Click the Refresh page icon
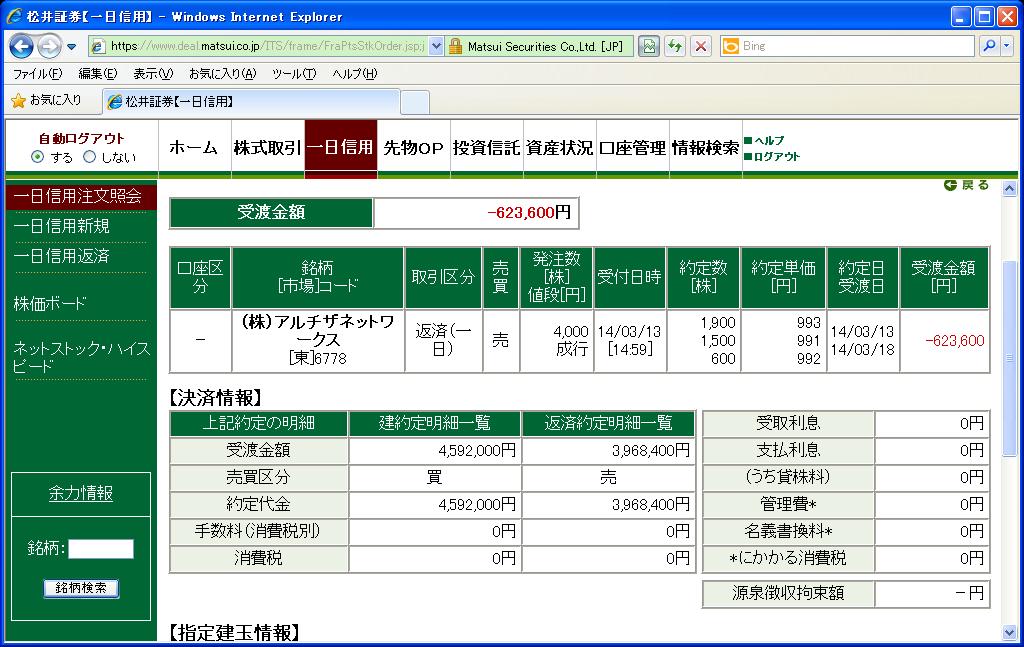Screen dimensions: 1024x647 (675, 46)
